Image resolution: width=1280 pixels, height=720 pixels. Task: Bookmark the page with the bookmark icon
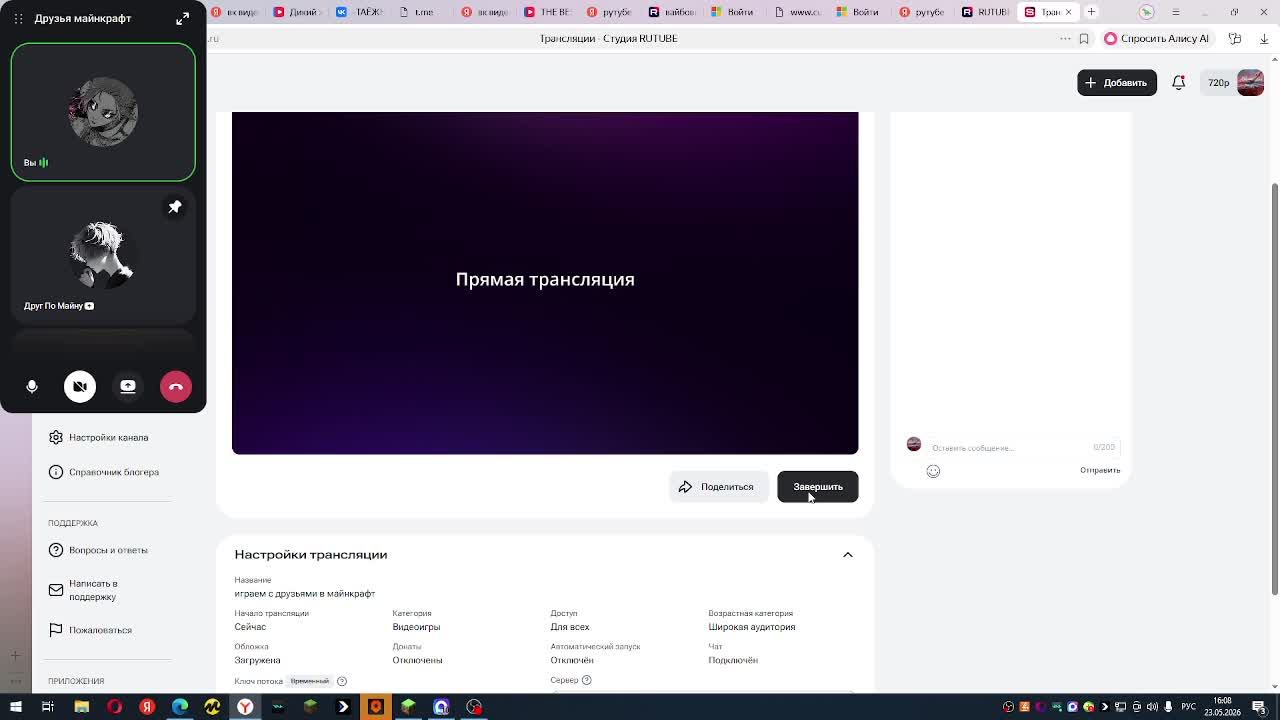coord(1084,38)
